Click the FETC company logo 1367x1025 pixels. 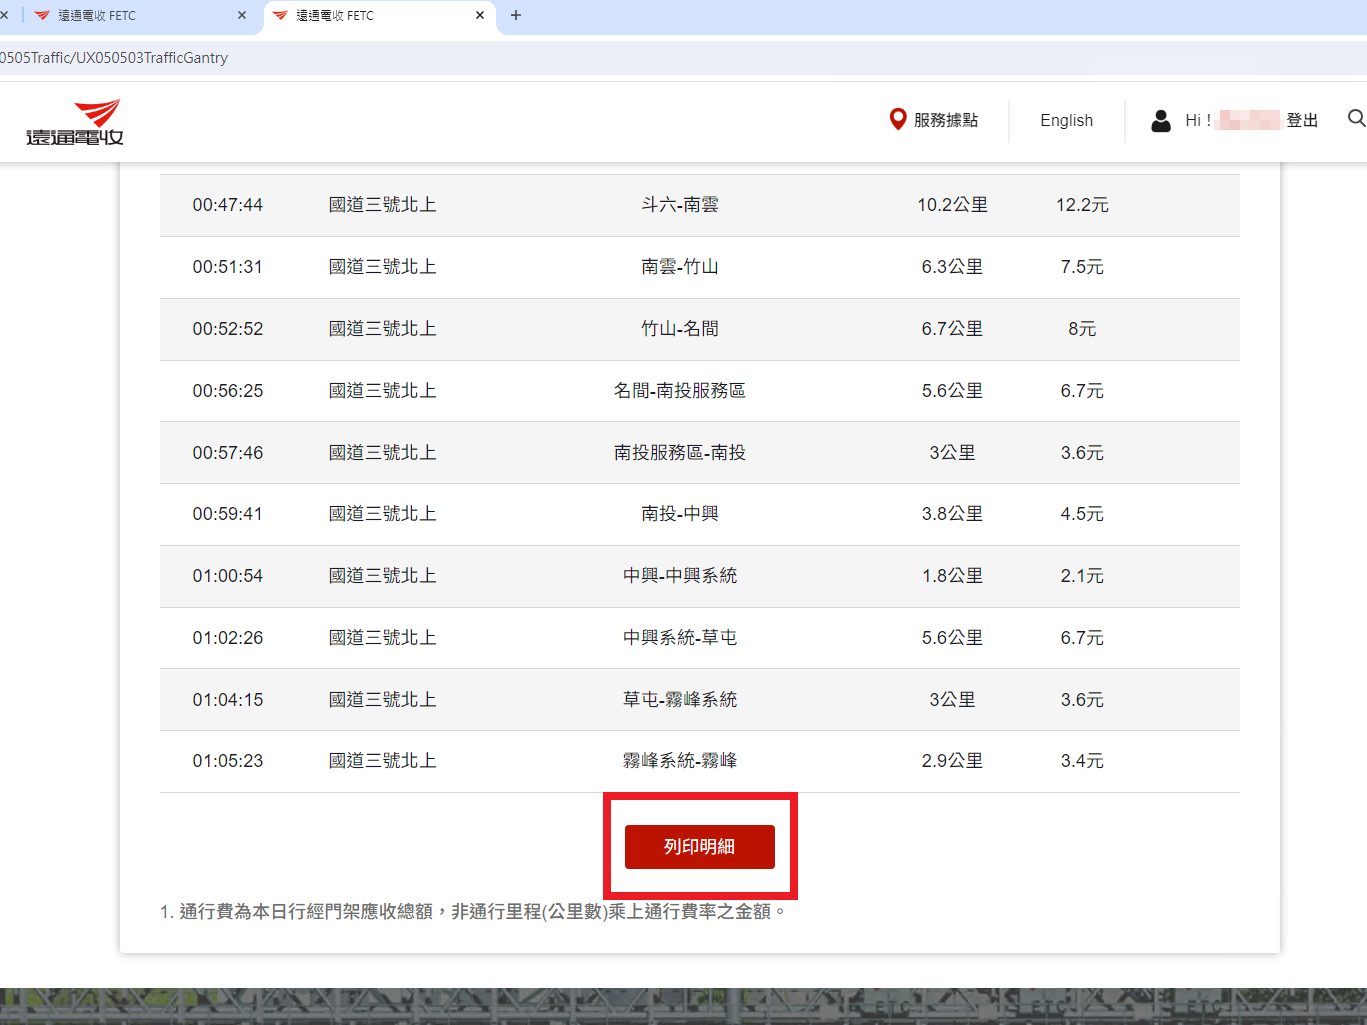(75, 122)
